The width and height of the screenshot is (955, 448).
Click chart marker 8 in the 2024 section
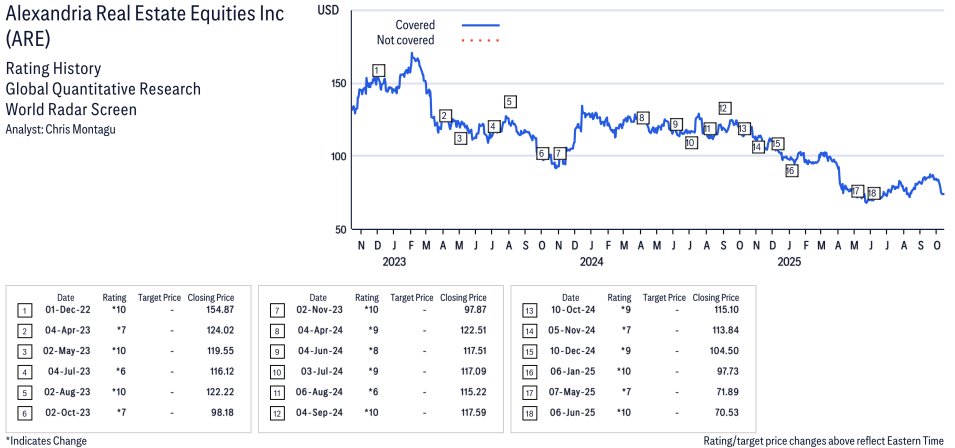pyautogui.click(x=642, y=117)
